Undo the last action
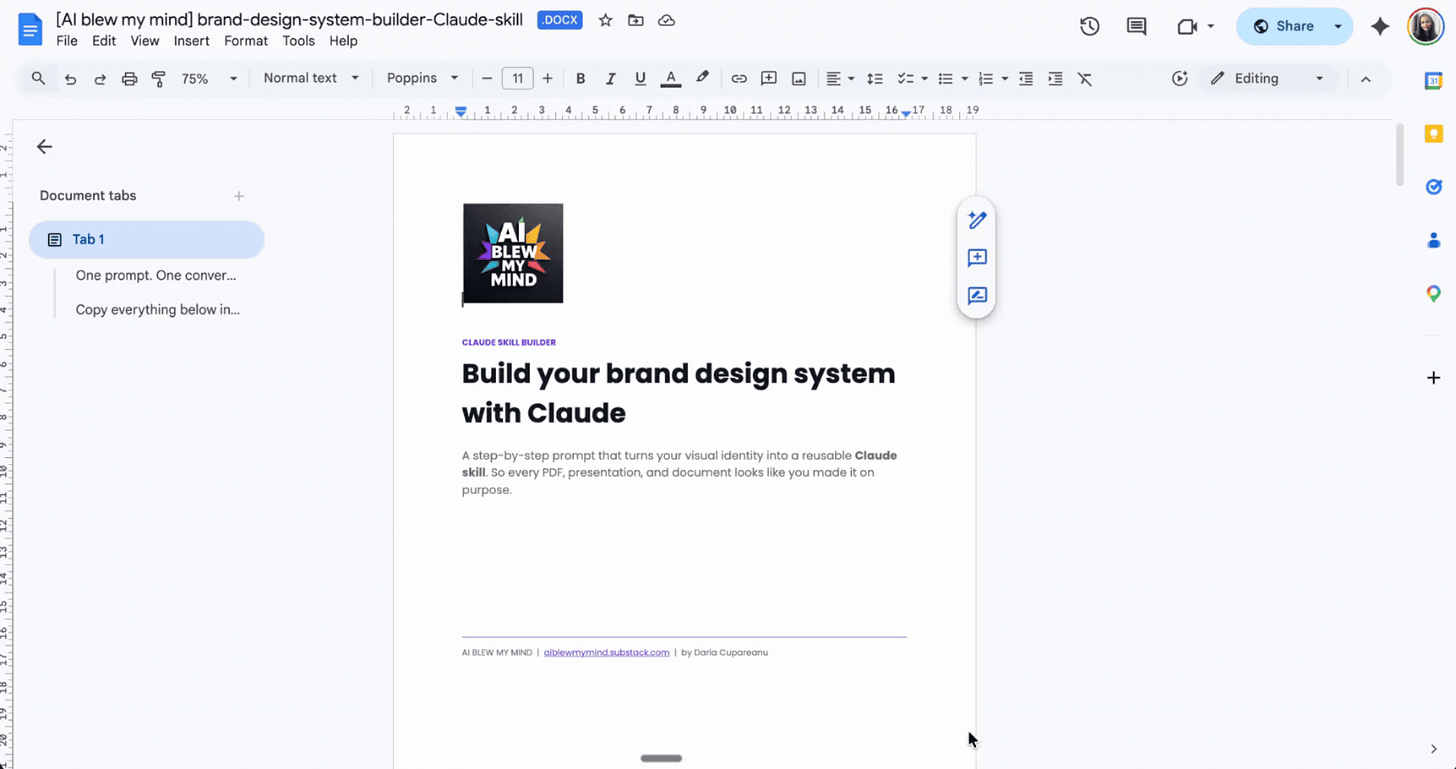The image size is (1456, 769). [x=70, y=78]
